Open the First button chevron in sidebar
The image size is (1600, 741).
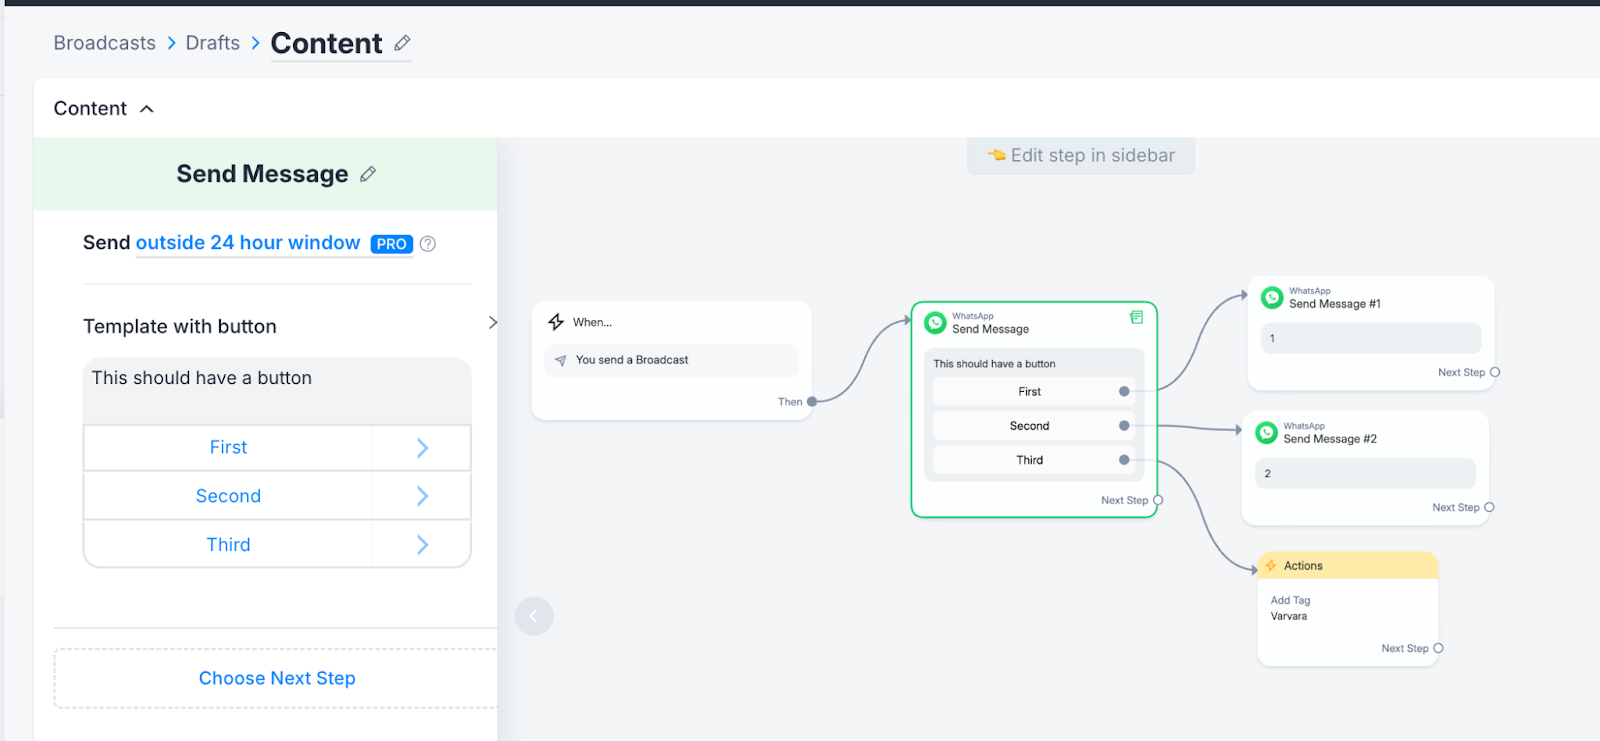[x=422, y=448]
